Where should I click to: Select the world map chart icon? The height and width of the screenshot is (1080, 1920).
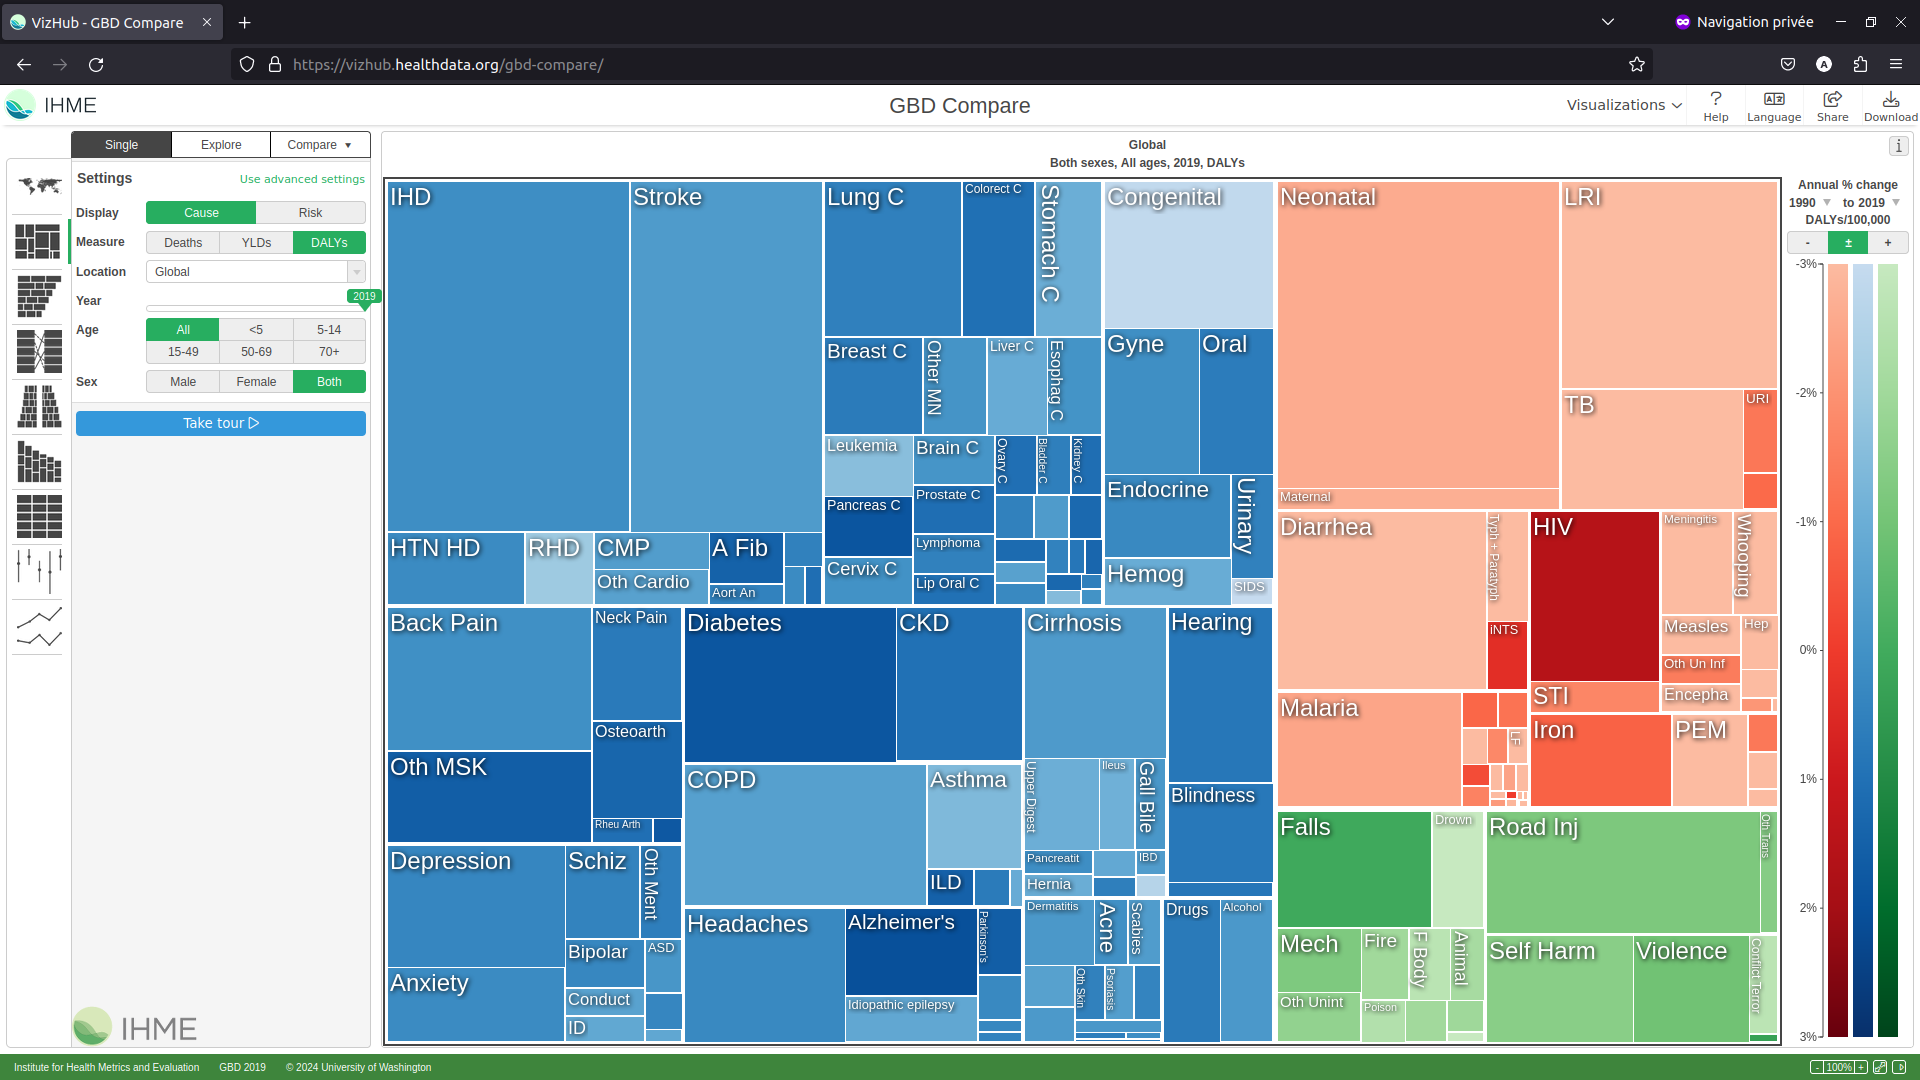point(39,186)
